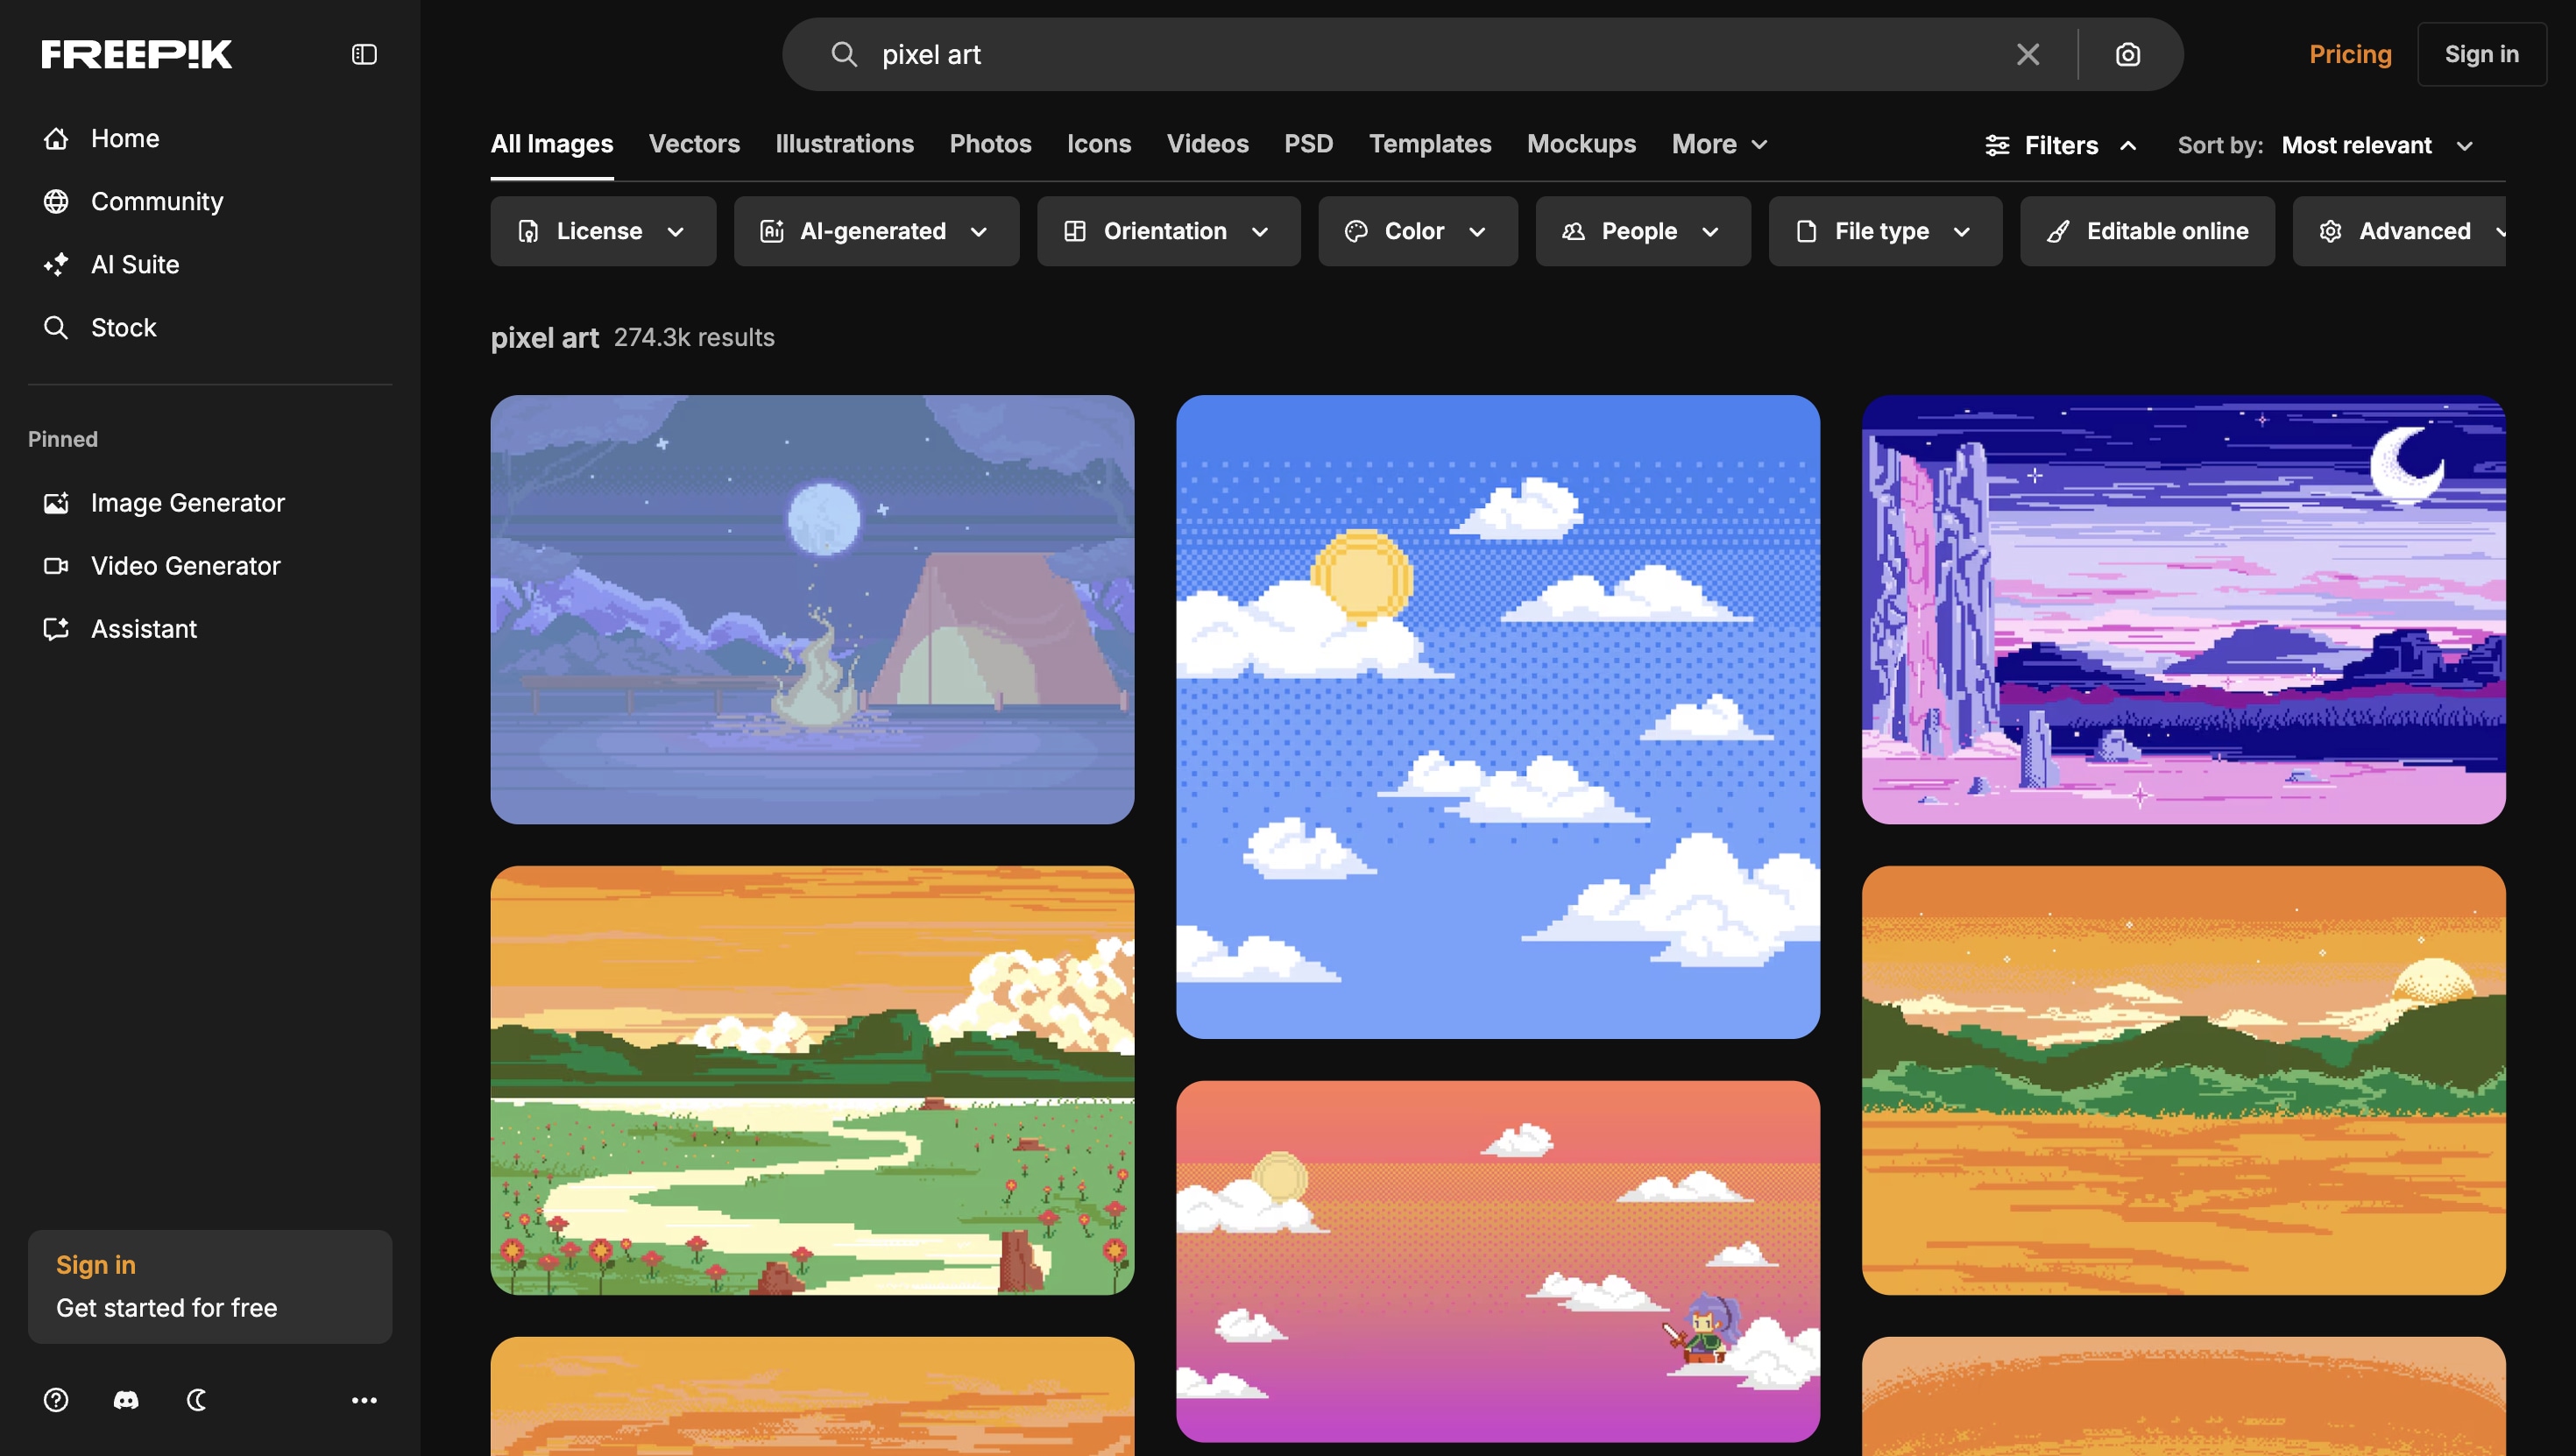Switch to the Templates tab
Screen dimensions: 2576x1456
[x=1430, y=144]
